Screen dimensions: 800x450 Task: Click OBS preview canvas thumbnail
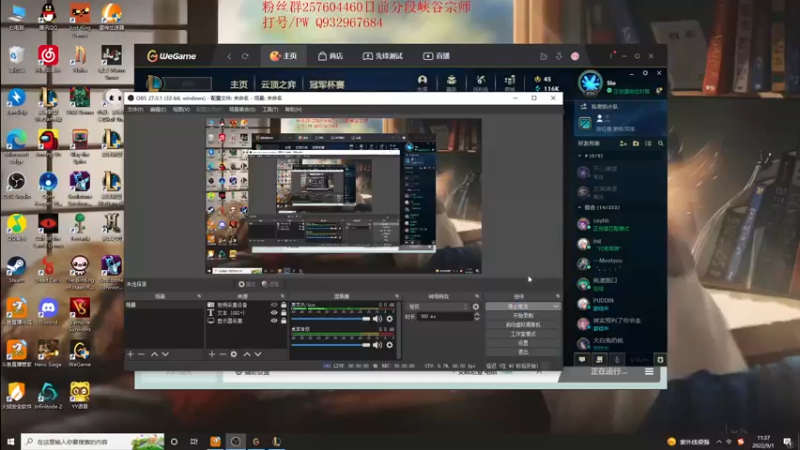point(343,196)
